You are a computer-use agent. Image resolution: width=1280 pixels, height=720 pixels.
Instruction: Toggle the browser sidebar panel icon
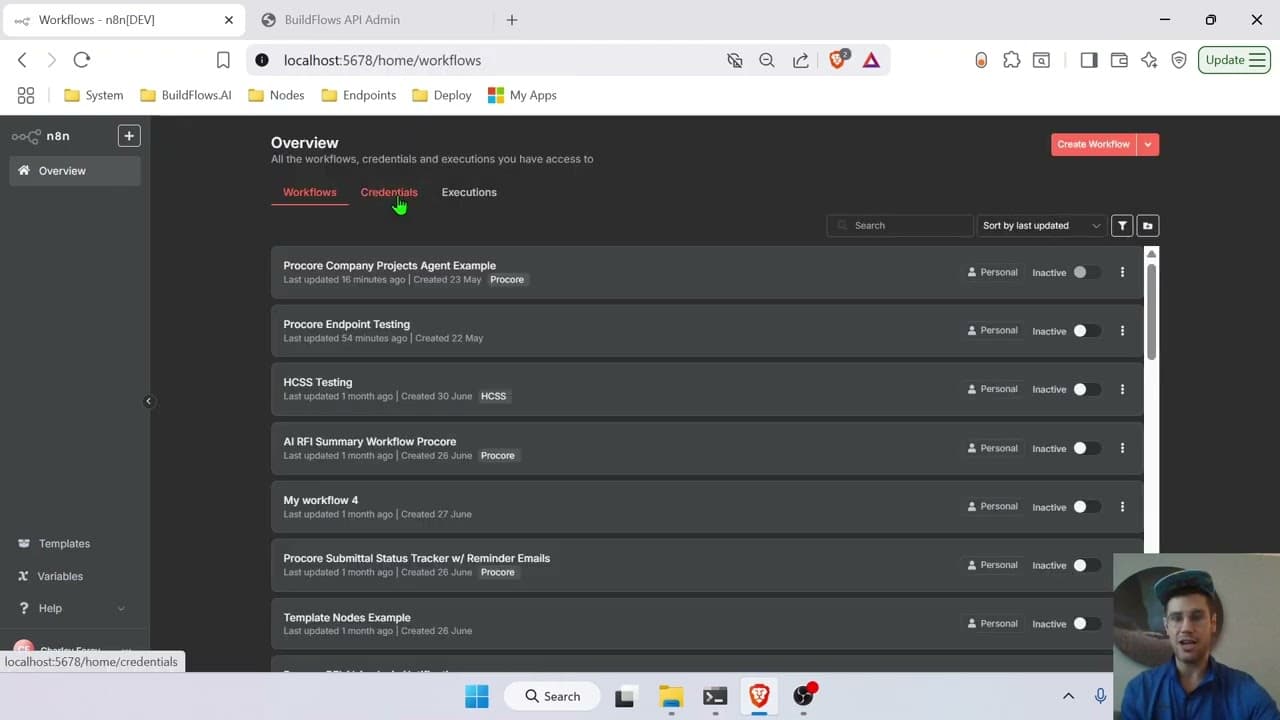[x=1089, y=60]
